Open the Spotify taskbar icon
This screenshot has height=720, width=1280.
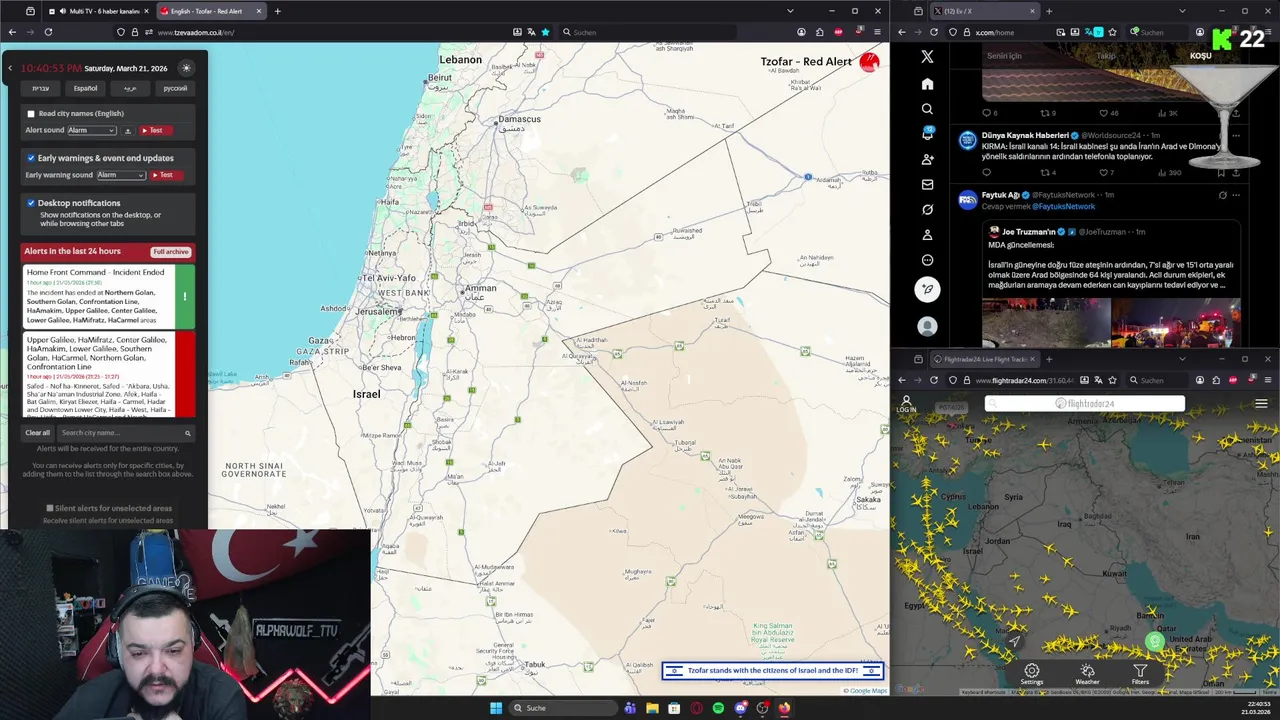[718, 708]
